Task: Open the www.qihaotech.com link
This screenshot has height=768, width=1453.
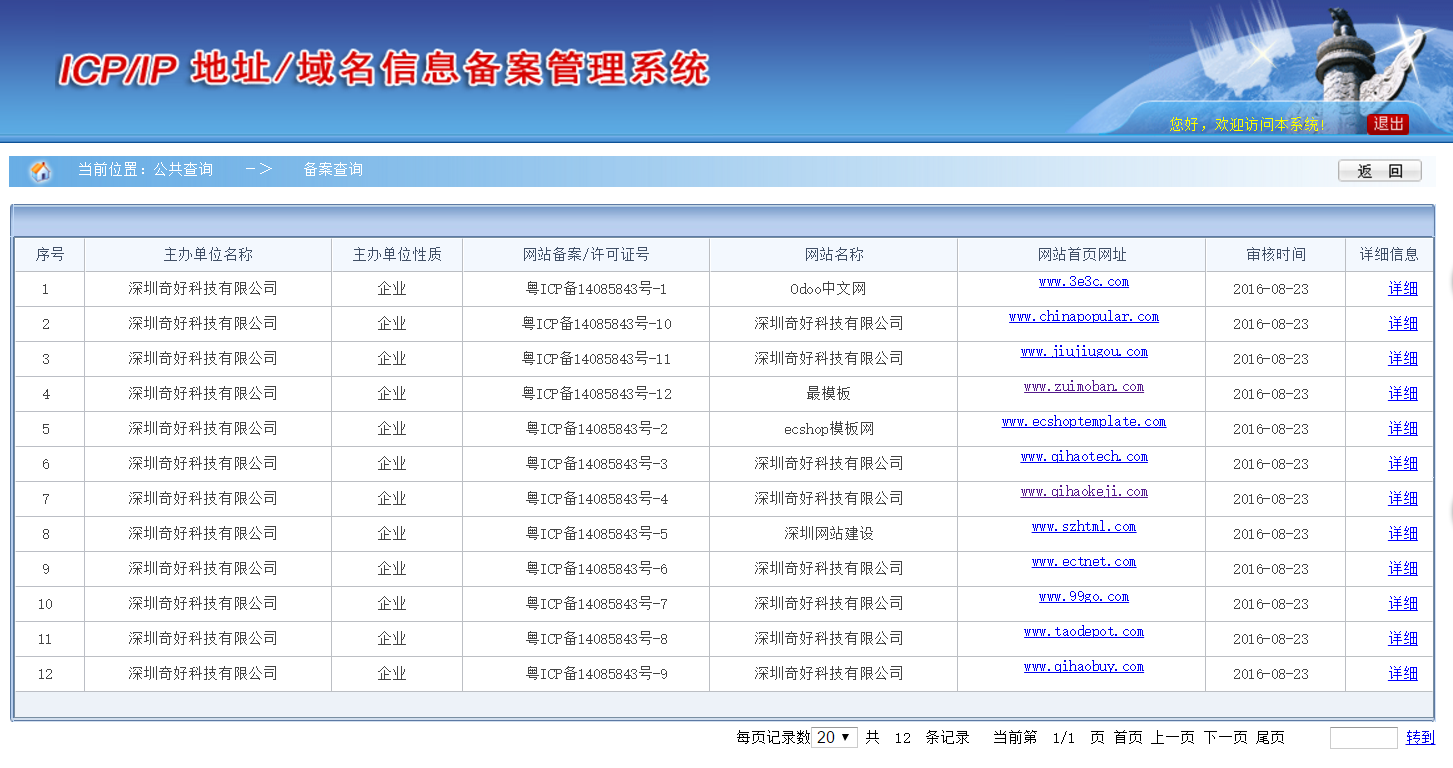Action: (1084, 457)
